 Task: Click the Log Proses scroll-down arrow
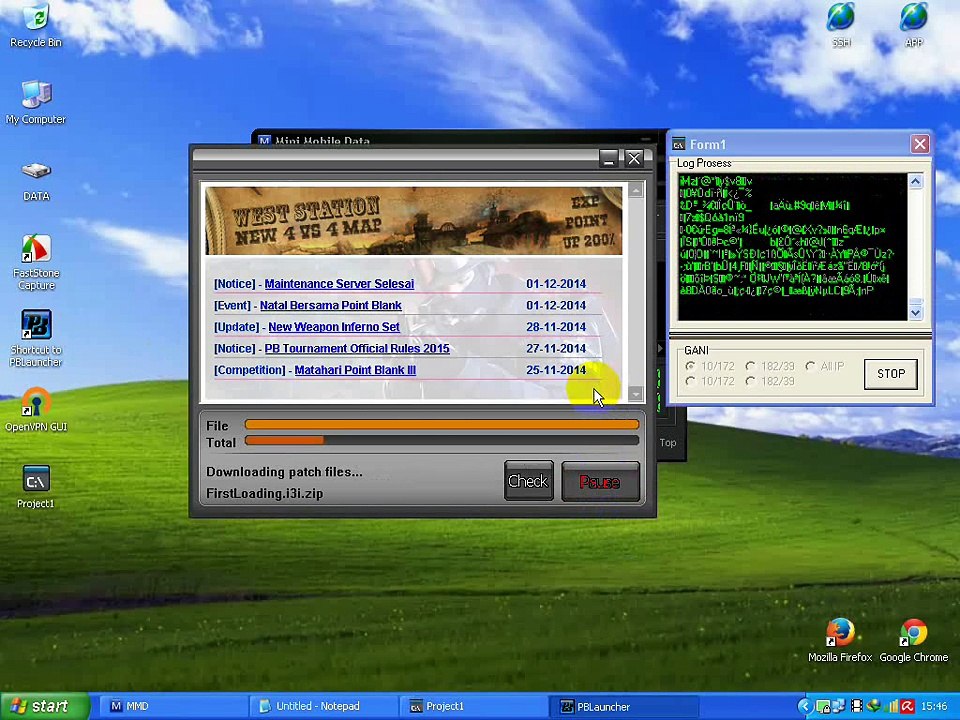pyautogui.click(x=915, y=313)
